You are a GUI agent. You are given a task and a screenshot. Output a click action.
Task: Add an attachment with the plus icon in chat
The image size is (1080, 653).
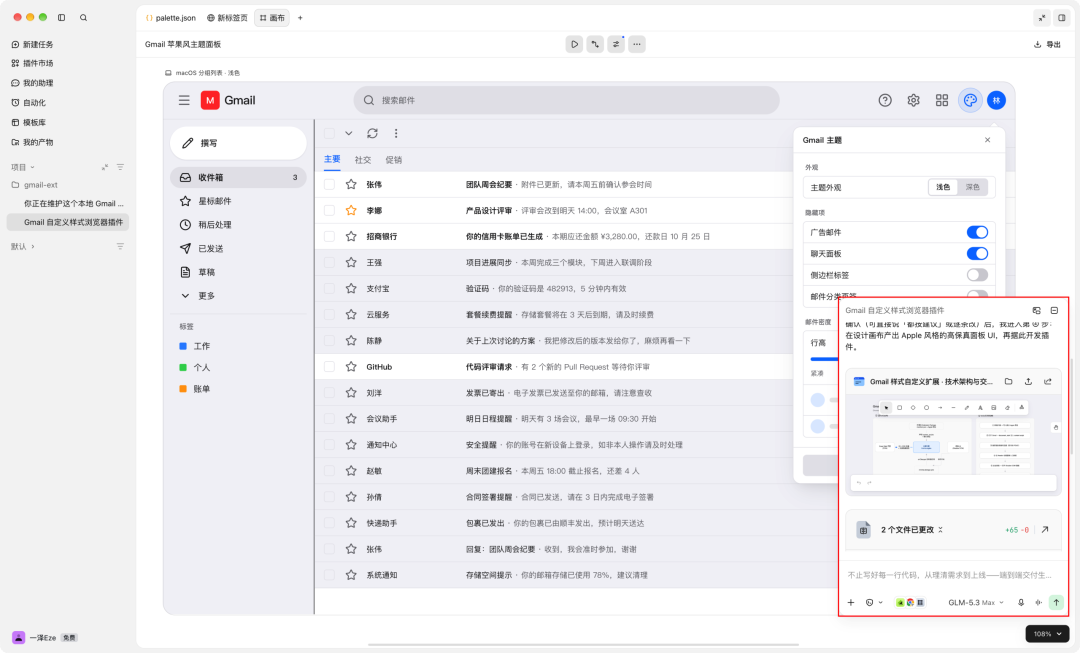(x=851, y=603)
